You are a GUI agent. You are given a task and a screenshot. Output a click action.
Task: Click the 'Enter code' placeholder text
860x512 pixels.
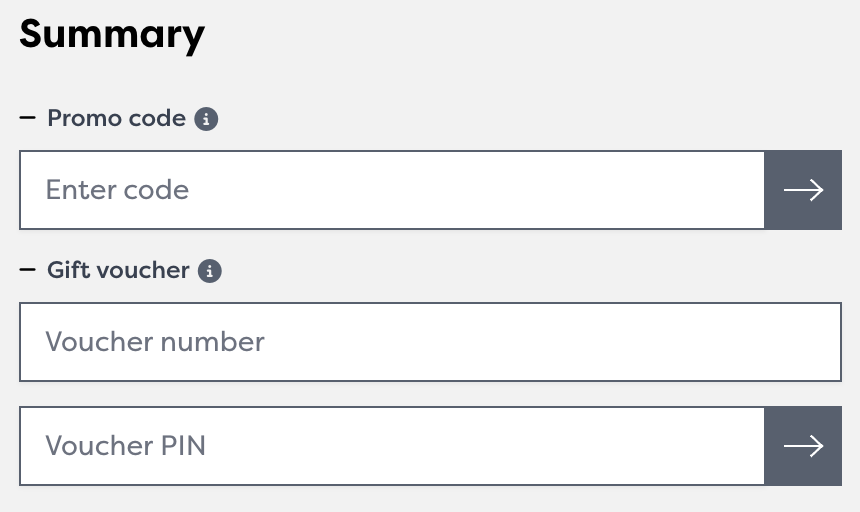click(117, 190)
